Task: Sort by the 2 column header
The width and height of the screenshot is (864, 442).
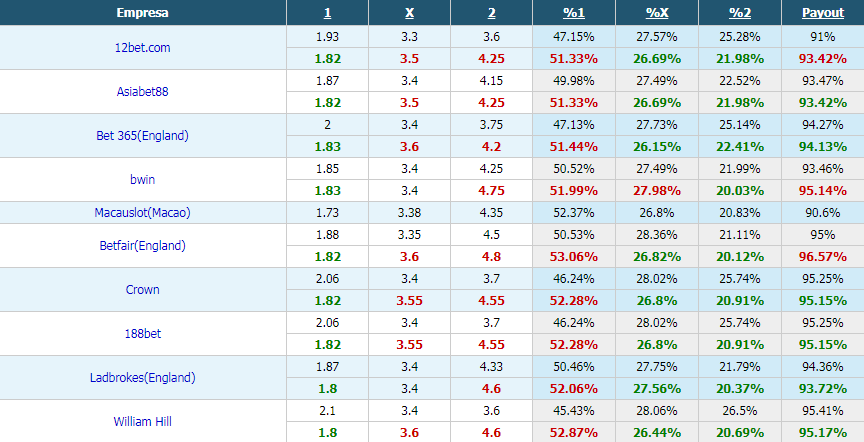Action: point(492,13)
